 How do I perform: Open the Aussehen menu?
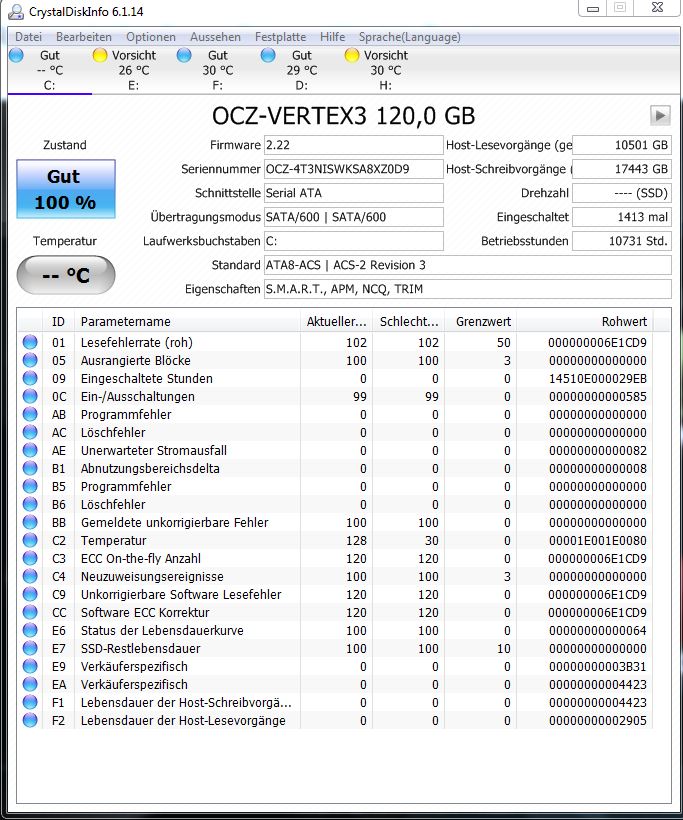coord(215,37)
